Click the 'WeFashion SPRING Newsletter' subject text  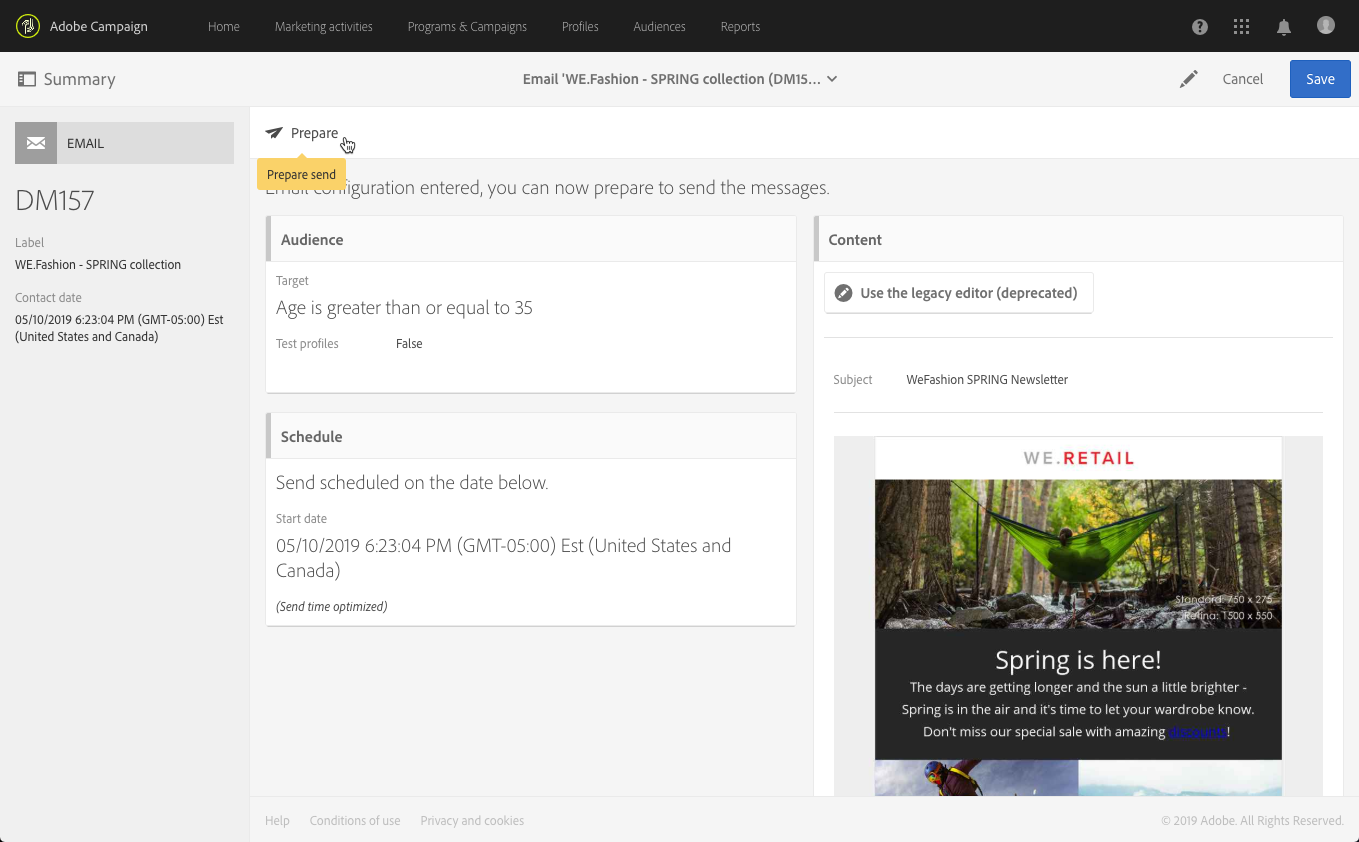coord(987,380)
